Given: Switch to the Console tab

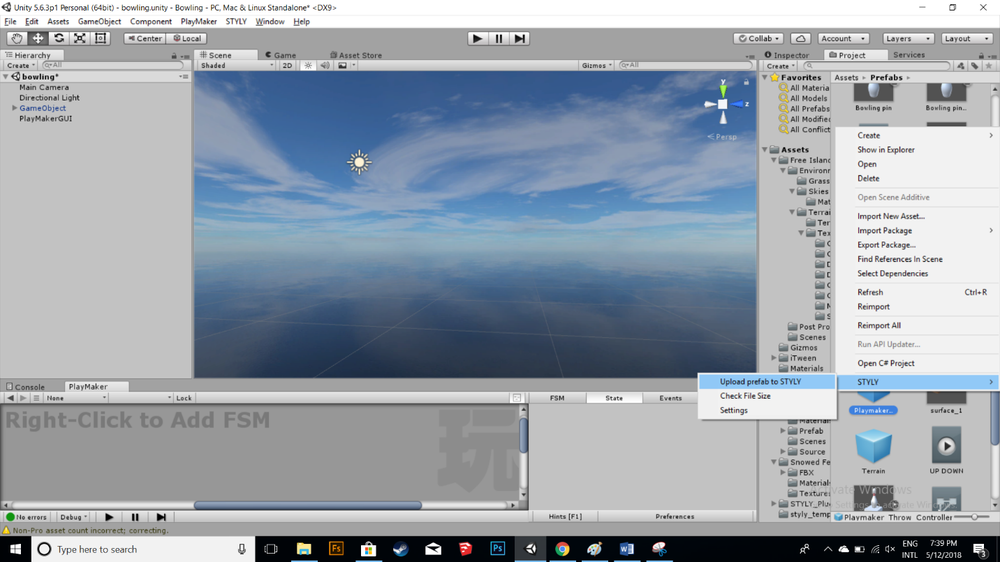Looking at the screenshot, I should [x=26, y=387].
